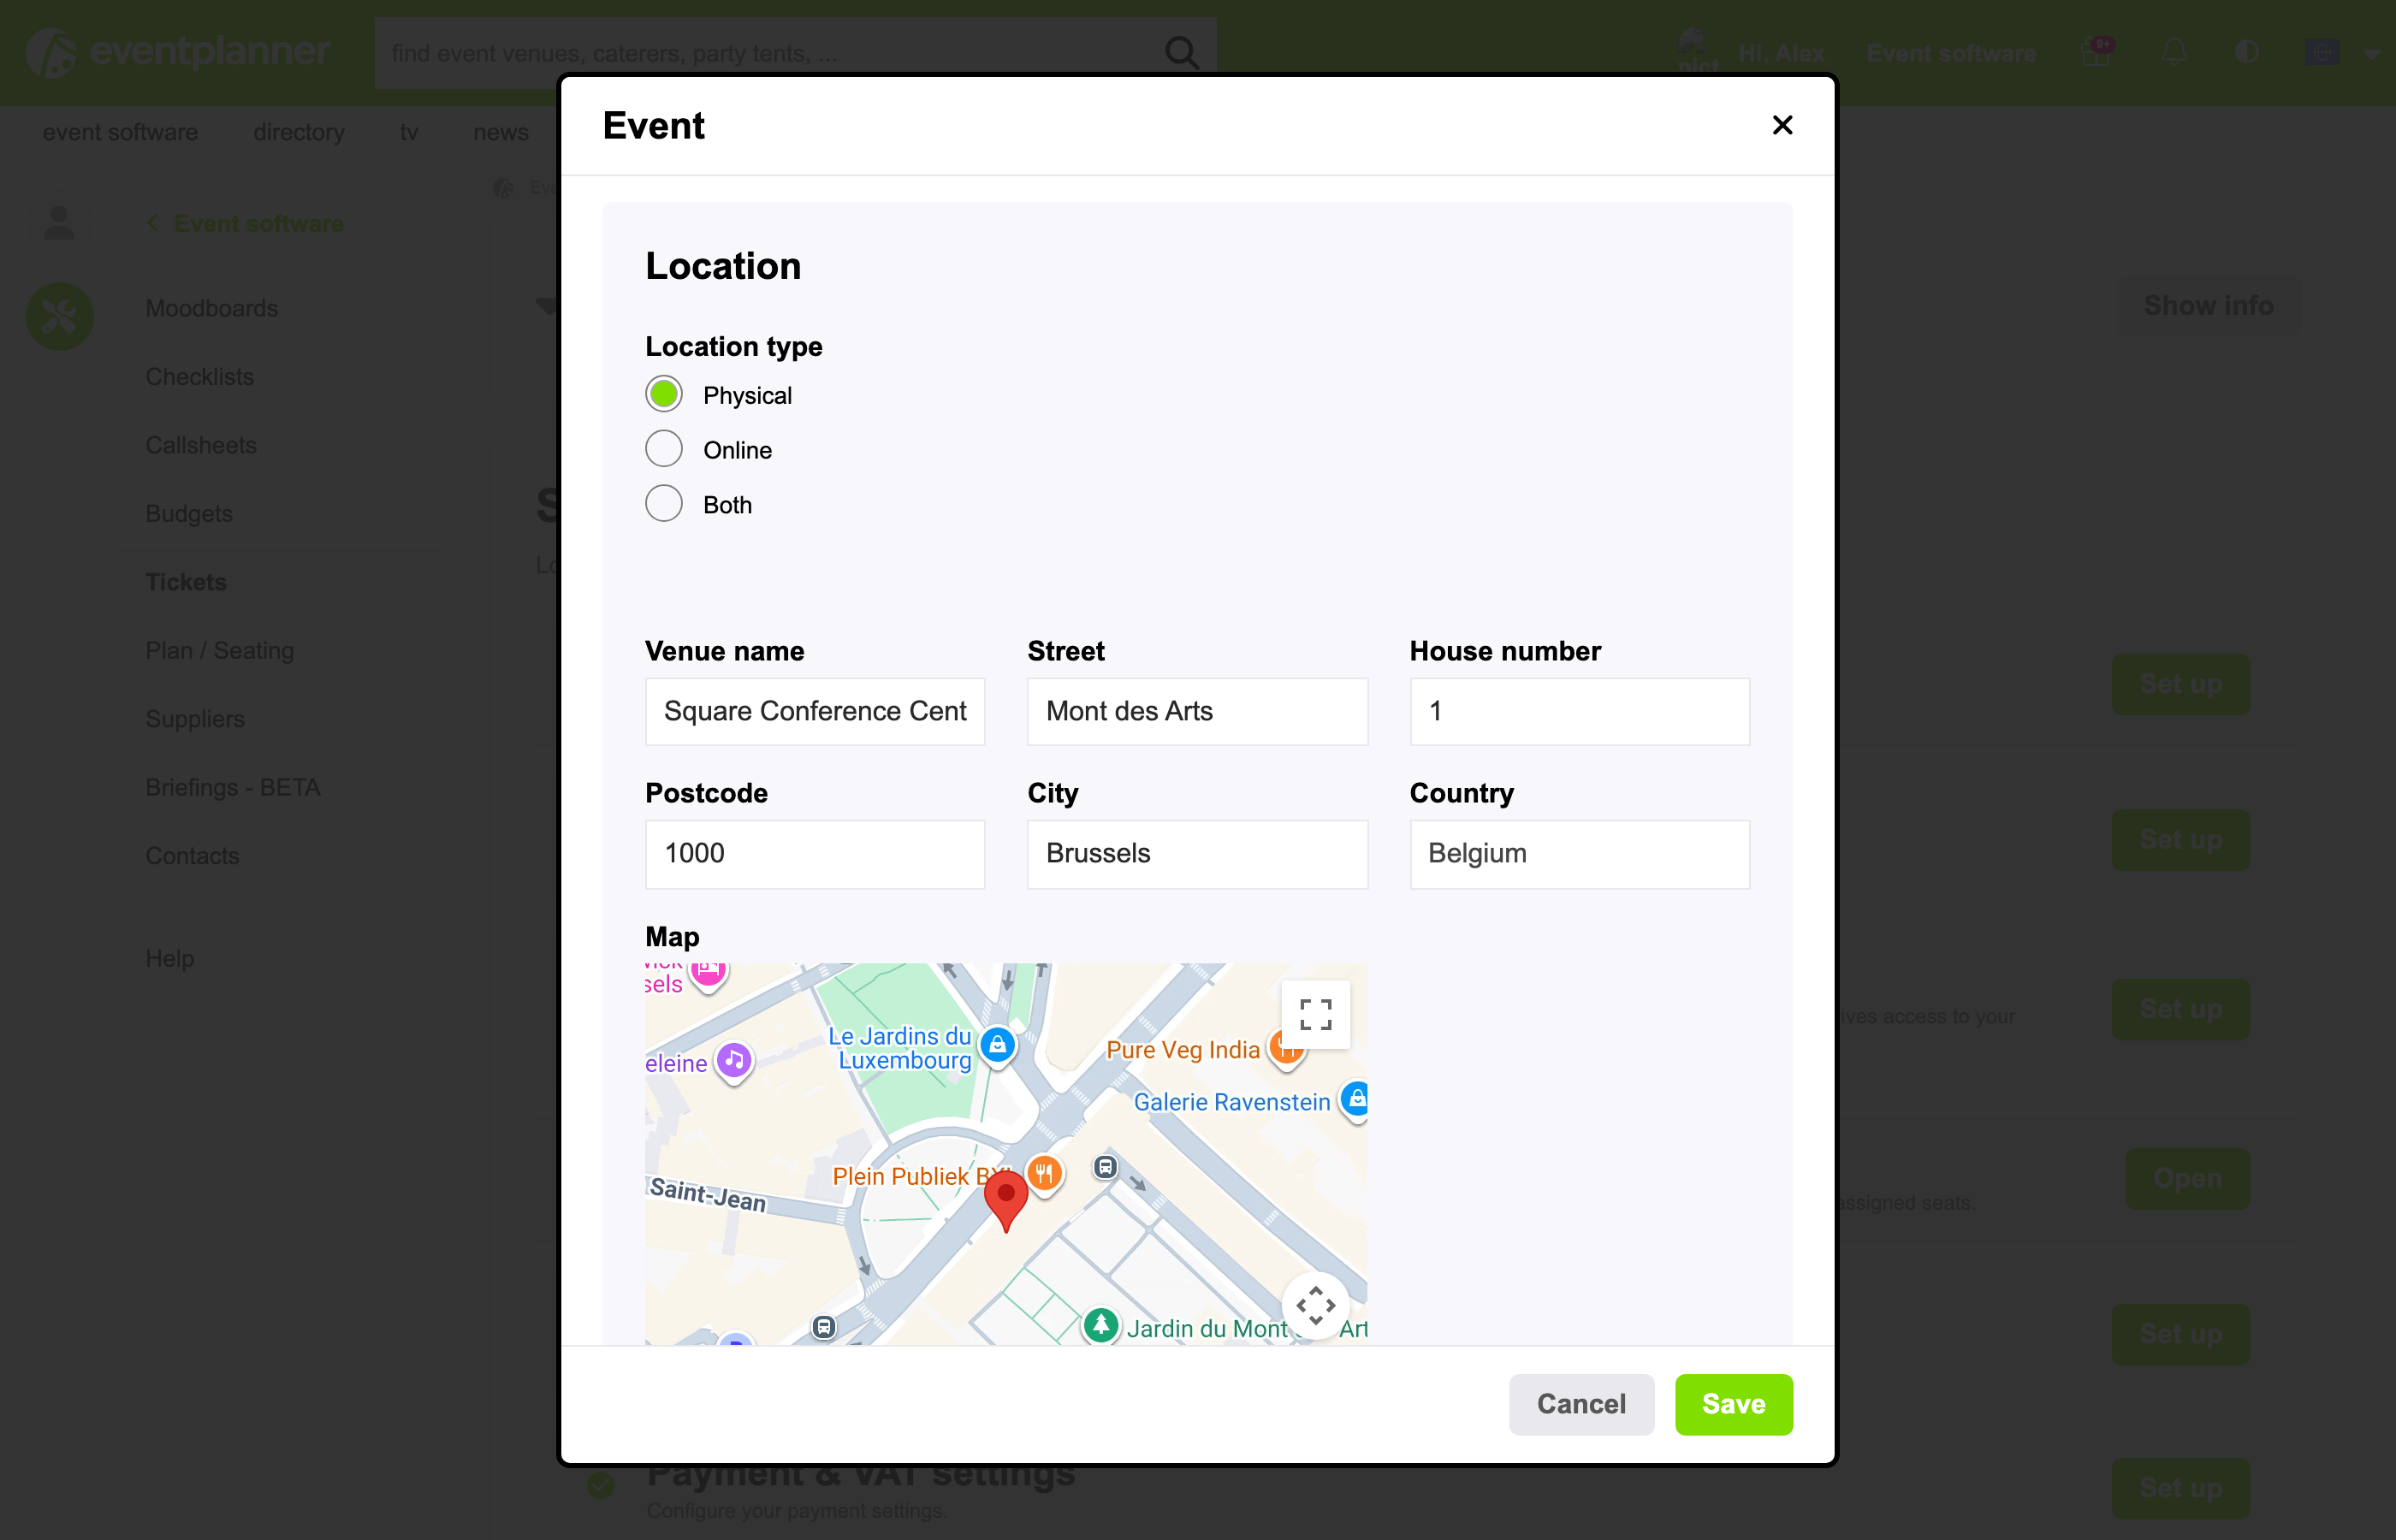The image size is (2396, 1540).
Task: Click the City input field
Action: [1197, 854]
